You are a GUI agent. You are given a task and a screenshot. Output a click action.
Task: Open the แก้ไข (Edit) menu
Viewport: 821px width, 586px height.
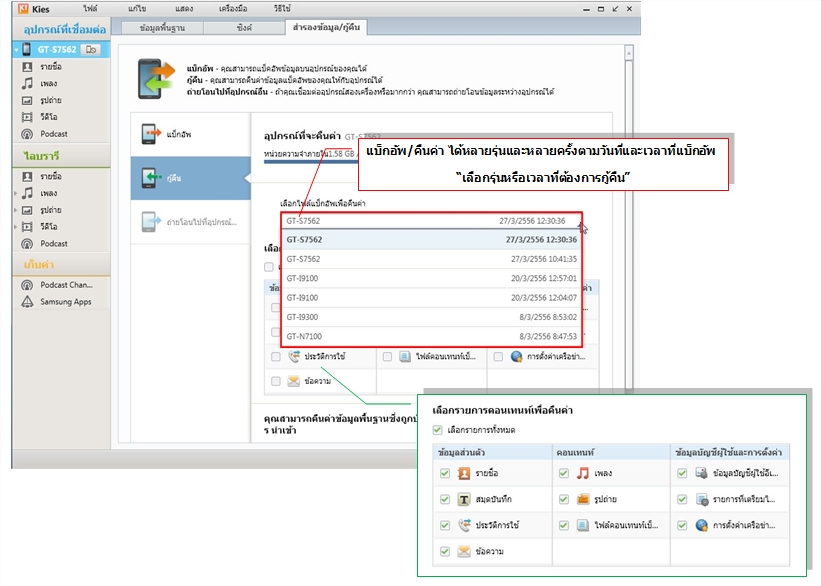pos(137,9)
